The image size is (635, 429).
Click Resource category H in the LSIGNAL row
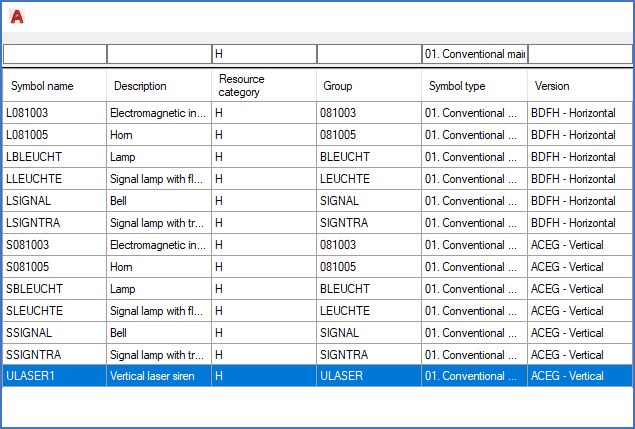click(264, 201)
